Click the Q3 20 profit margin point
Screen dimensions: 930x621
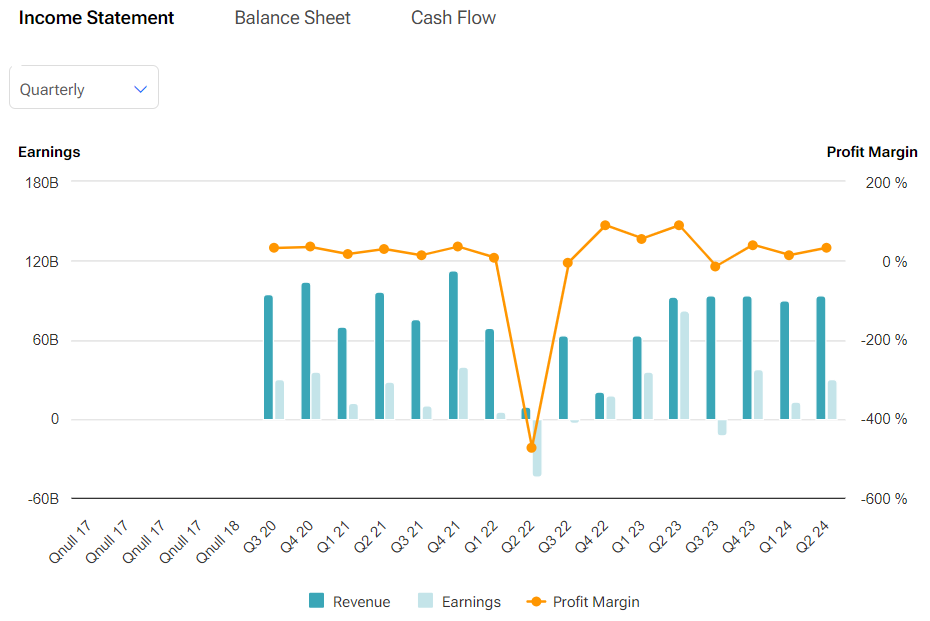click(x=274, y=248)
